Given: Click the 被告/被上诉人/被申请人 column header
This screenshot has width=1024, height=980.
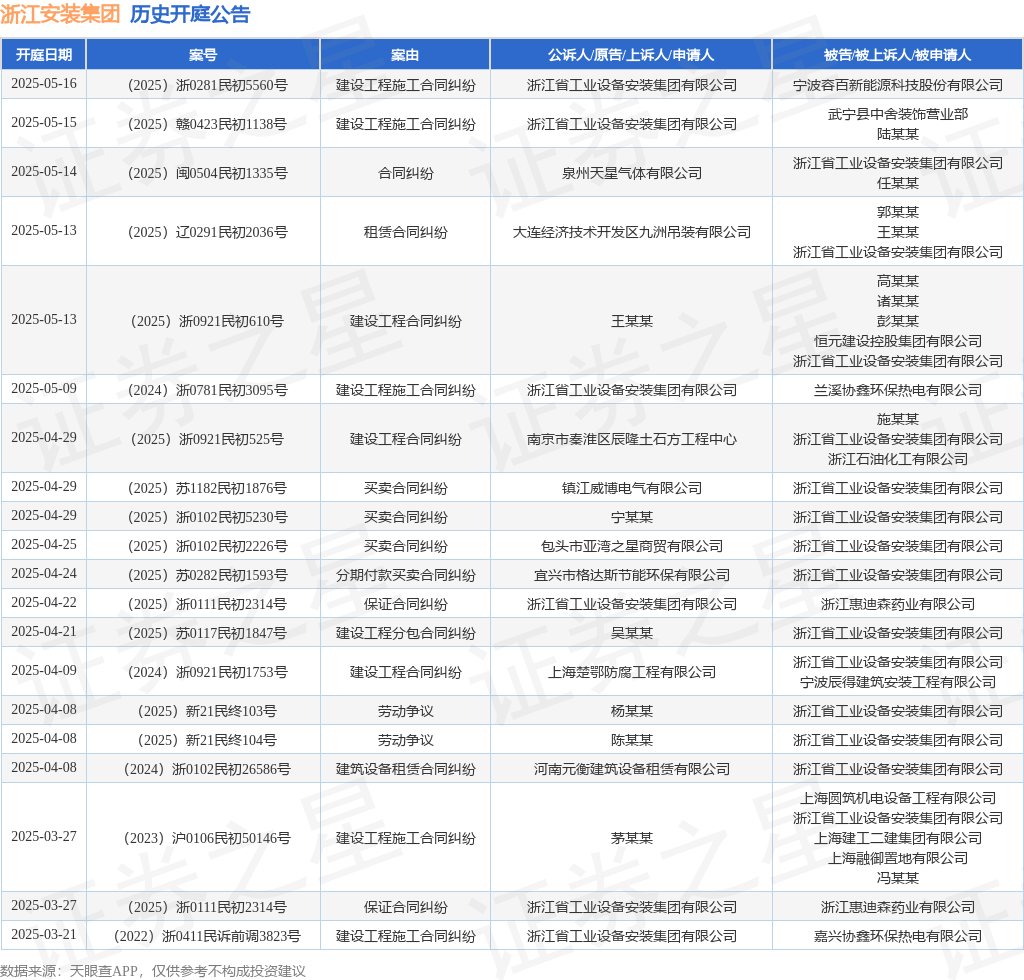Looking at the screenshot, I should click(x=897, y=55).
